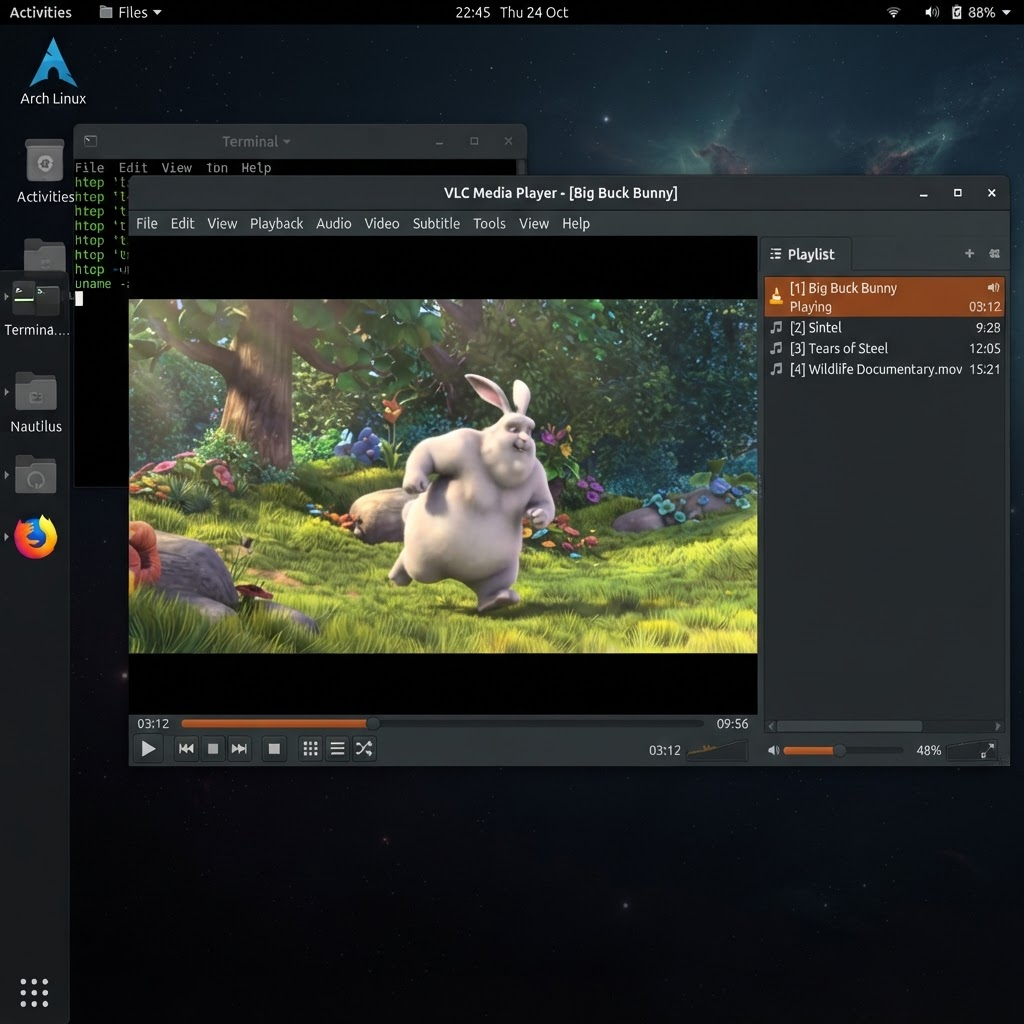The height and width of the screenshot is (1024, 1024).
Task: Toggle fullscreen with the expand-arrows icon
Action: 987,751
